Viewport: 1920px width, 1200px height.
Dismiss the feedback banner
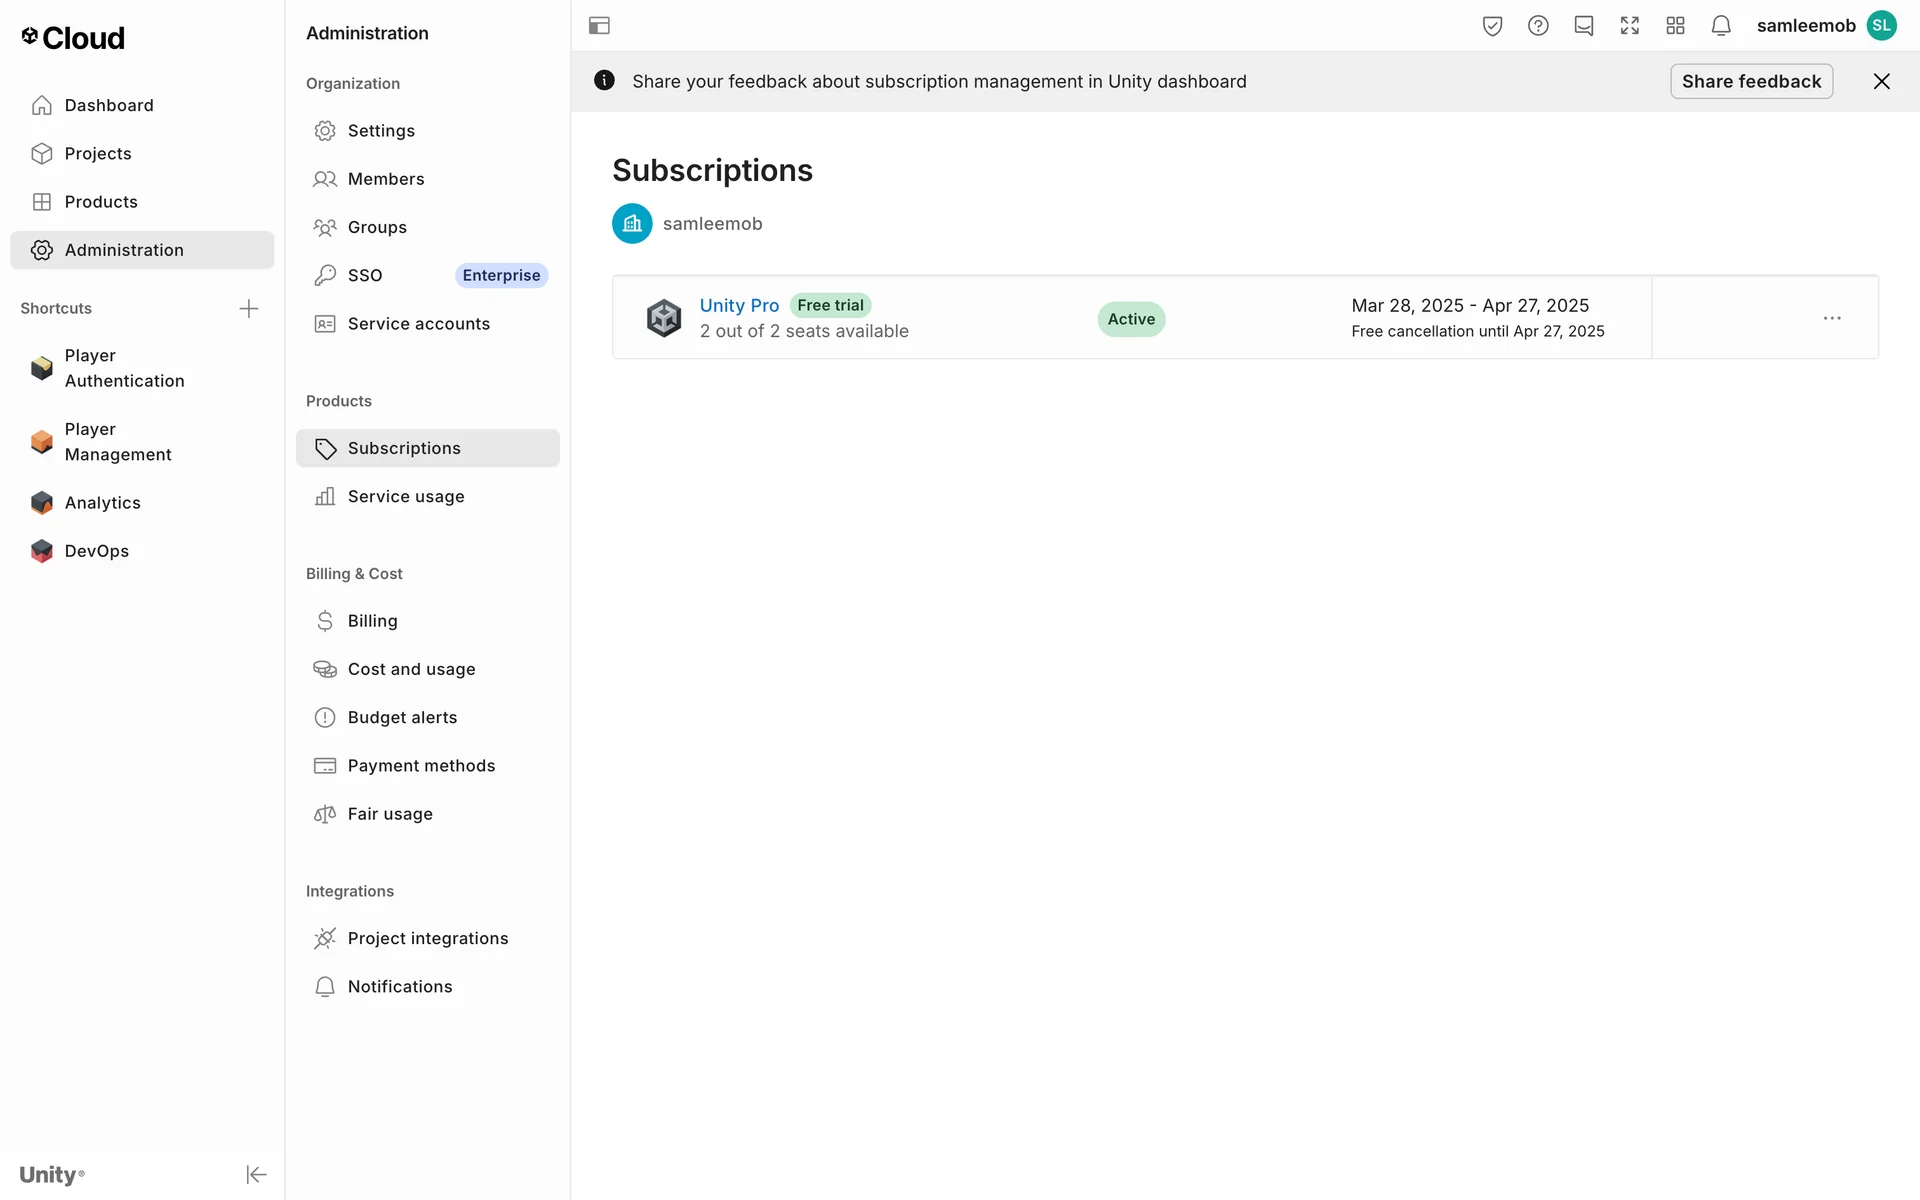pyautogui.click(x=1881, y=81)
